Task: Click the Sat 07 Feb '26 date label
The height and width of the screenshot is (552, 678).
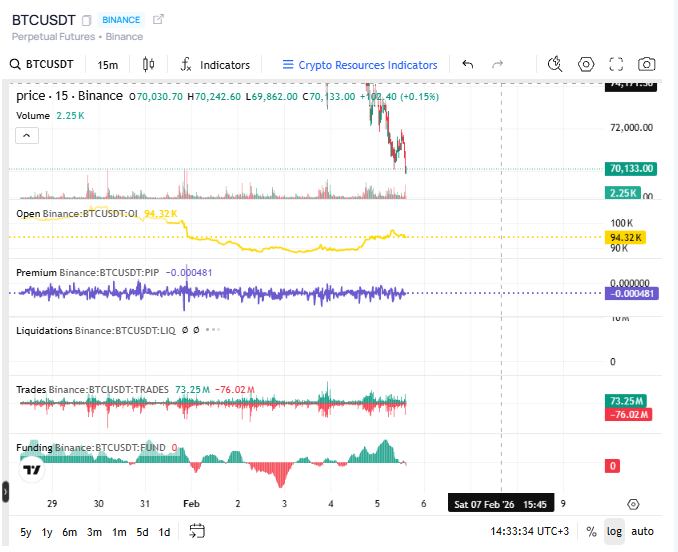Action: (x=501, y=504)
